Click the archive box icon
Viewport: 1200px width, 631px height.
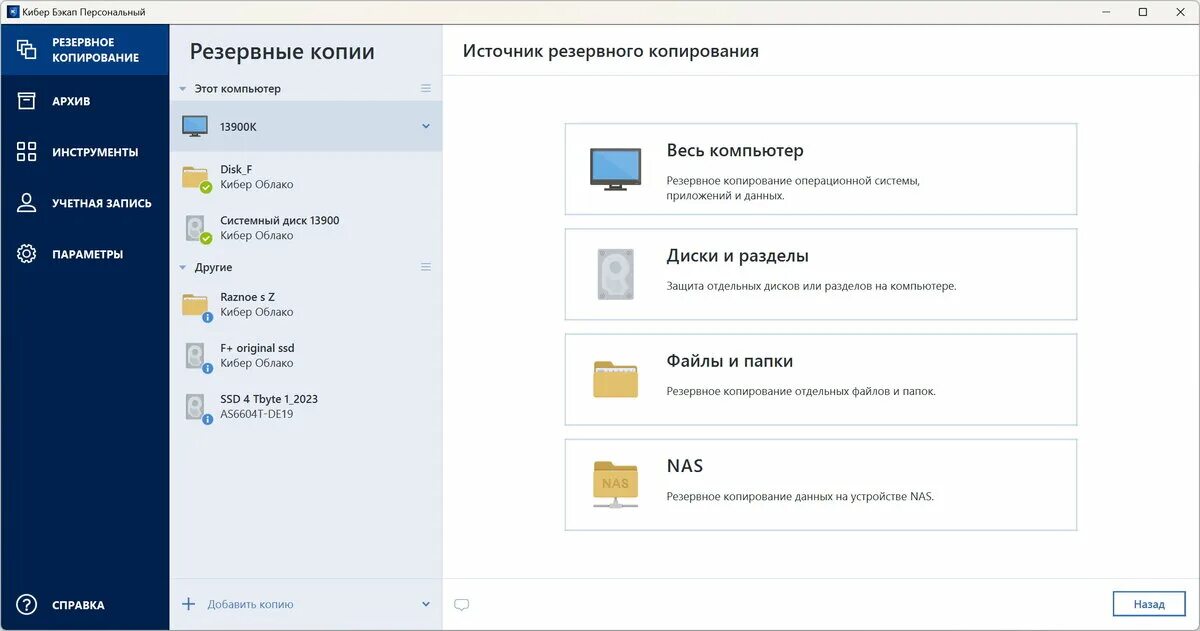point(27,101)
